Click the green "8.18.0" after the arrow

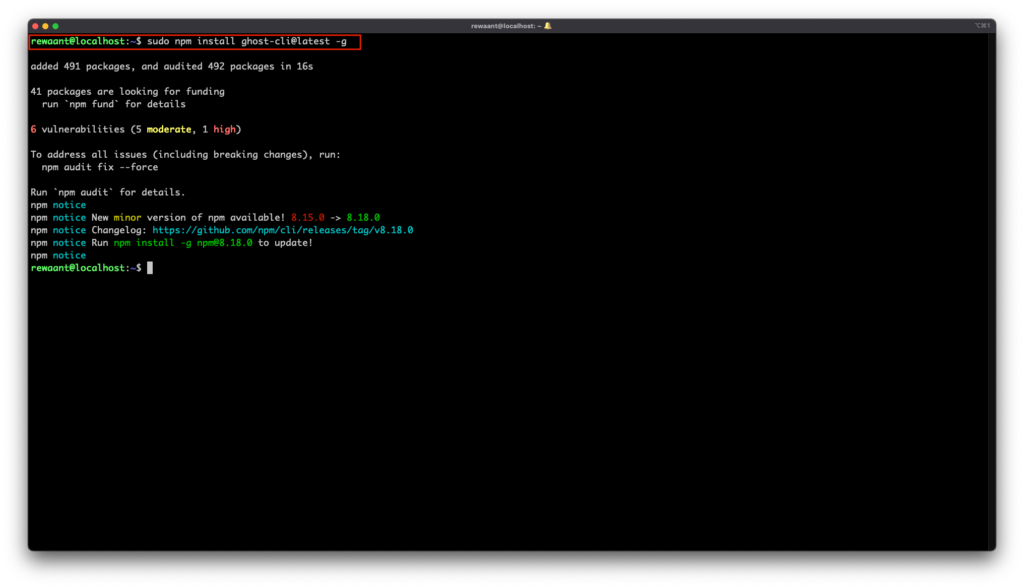click(363, 218)
